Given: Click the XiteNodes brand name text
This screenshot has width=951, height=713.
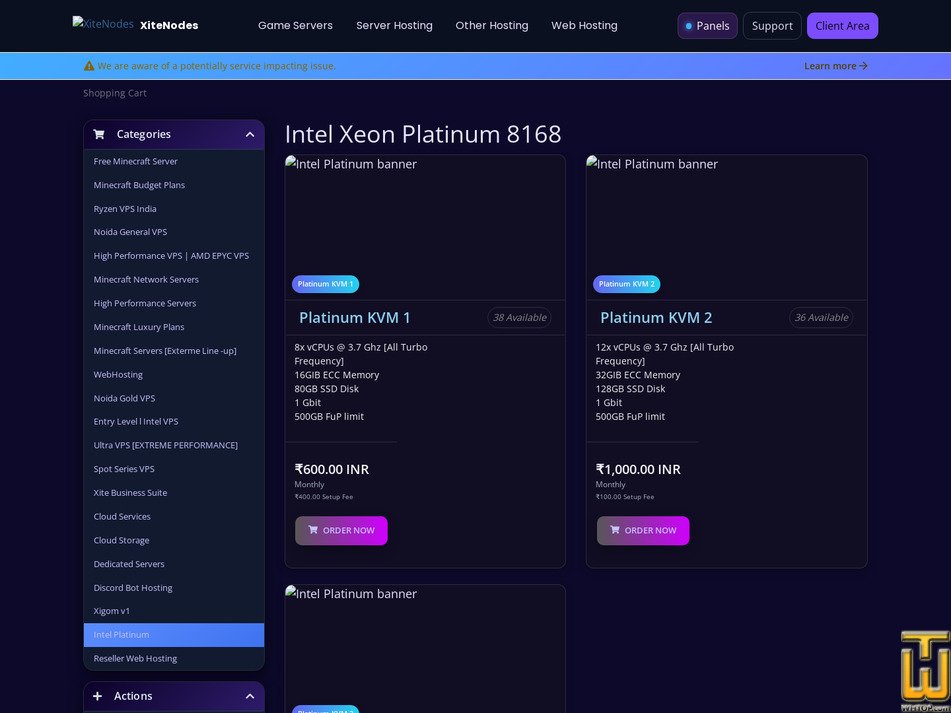Looking at the screenshot, I should (x=169, y=25).
